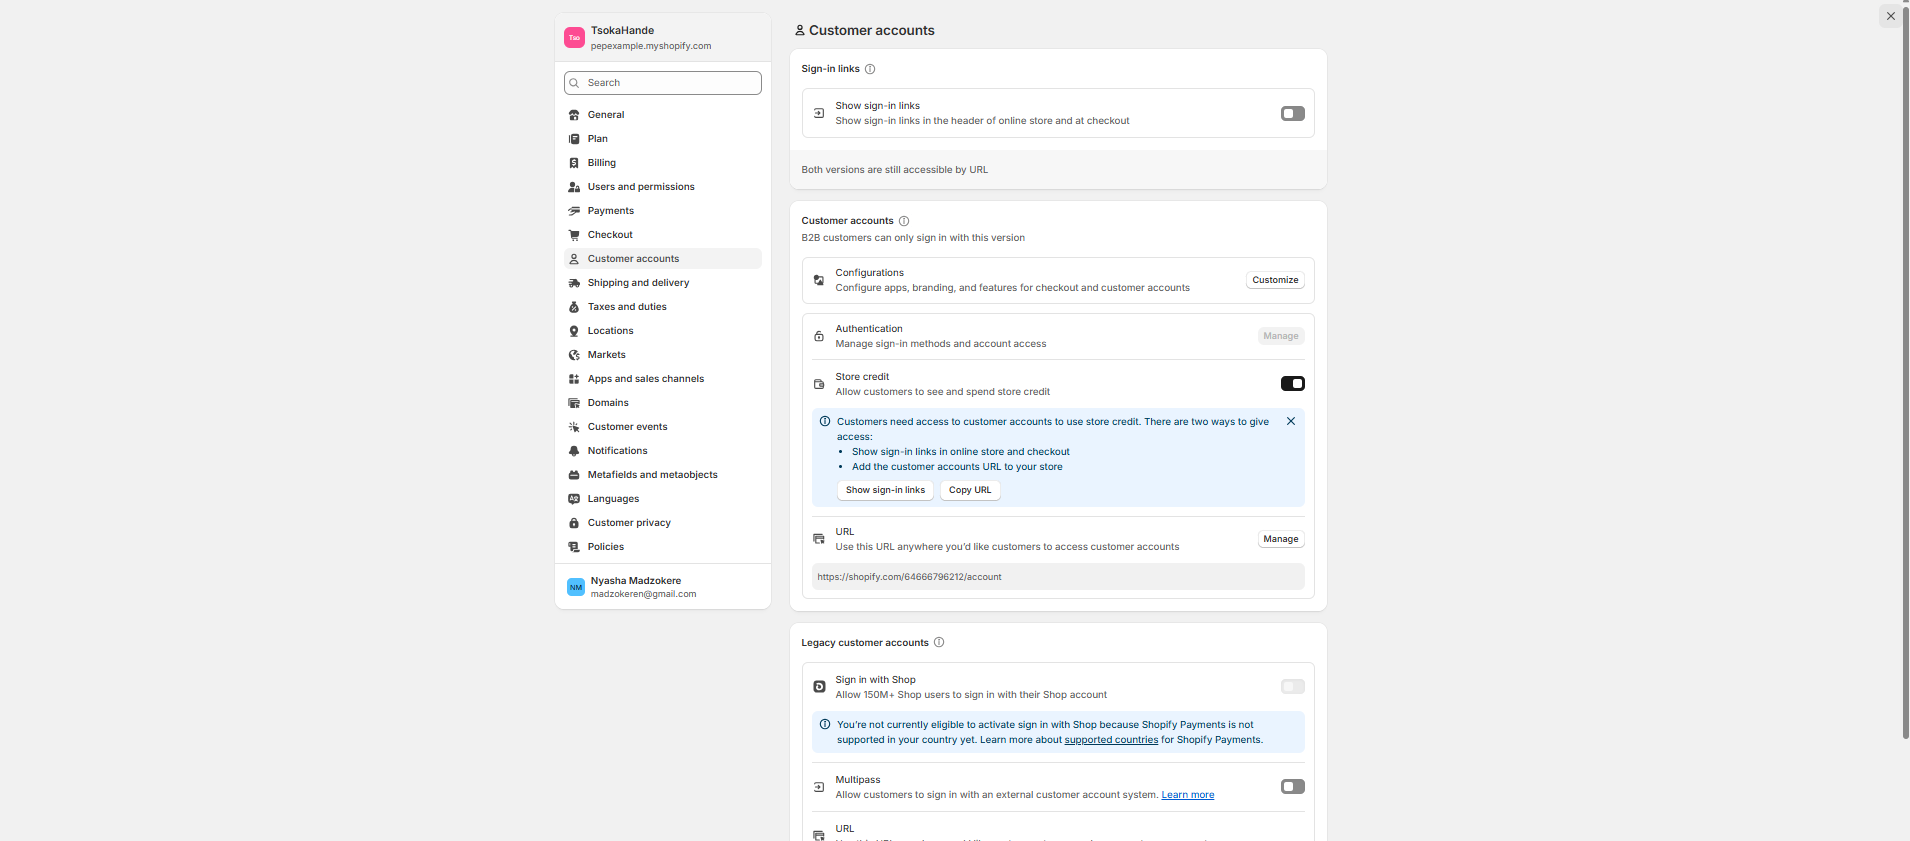Enable the Multipass toggle
This screenshot has height=841, width=1910.
click(1292, 787)
